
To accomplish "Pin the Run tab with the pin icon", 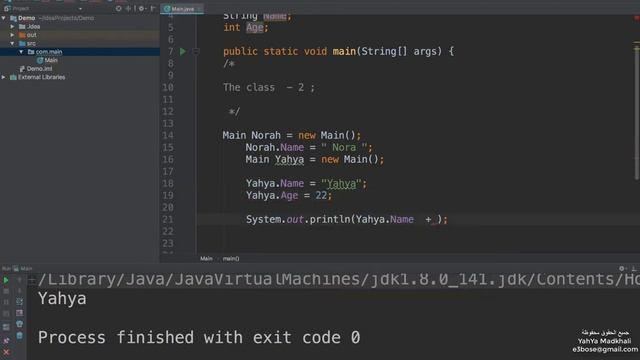I will [x=6, y=340].
